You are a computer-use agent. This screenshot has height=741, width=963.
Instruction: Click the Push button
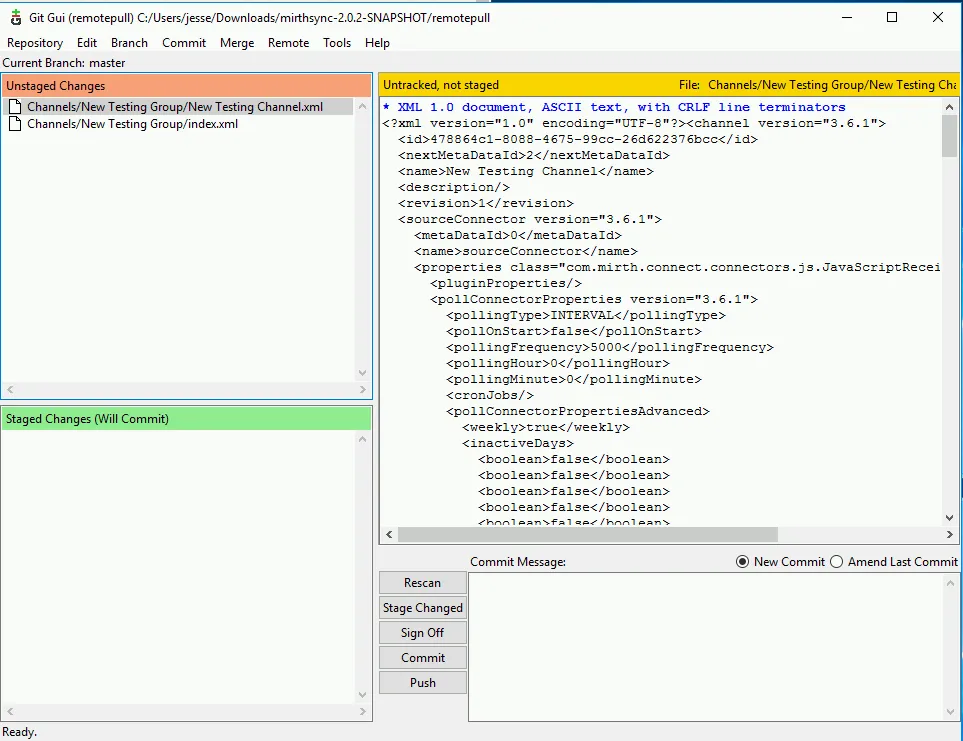coord(422,682)
